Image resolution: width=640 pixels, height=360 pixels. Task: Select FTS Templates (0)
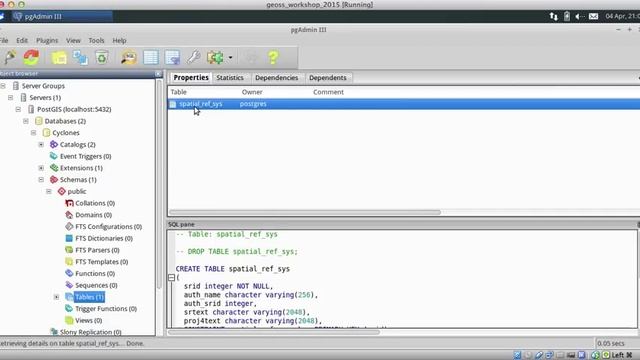pos(102,262)
